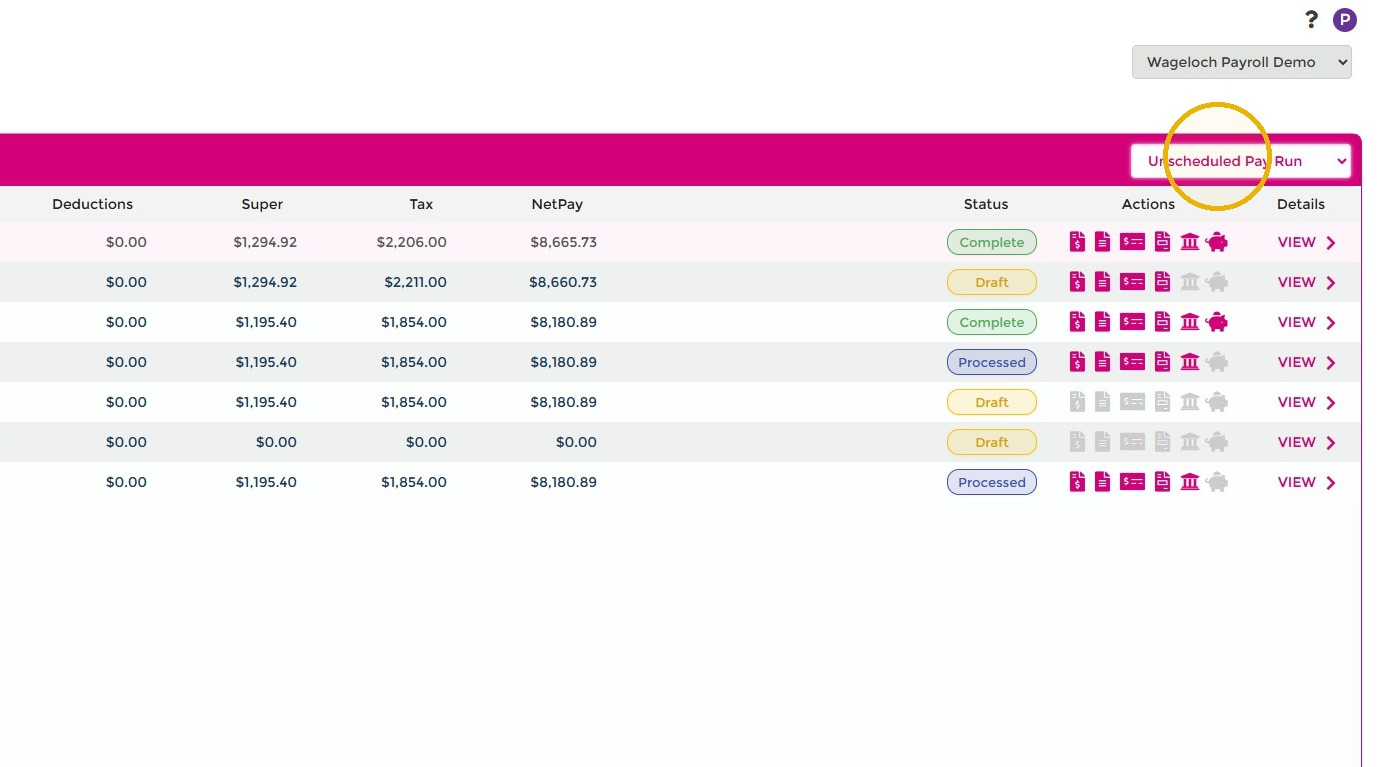
Task: Expand the Unscheduled Pay Run dropdown
Action: [1240, 161]
